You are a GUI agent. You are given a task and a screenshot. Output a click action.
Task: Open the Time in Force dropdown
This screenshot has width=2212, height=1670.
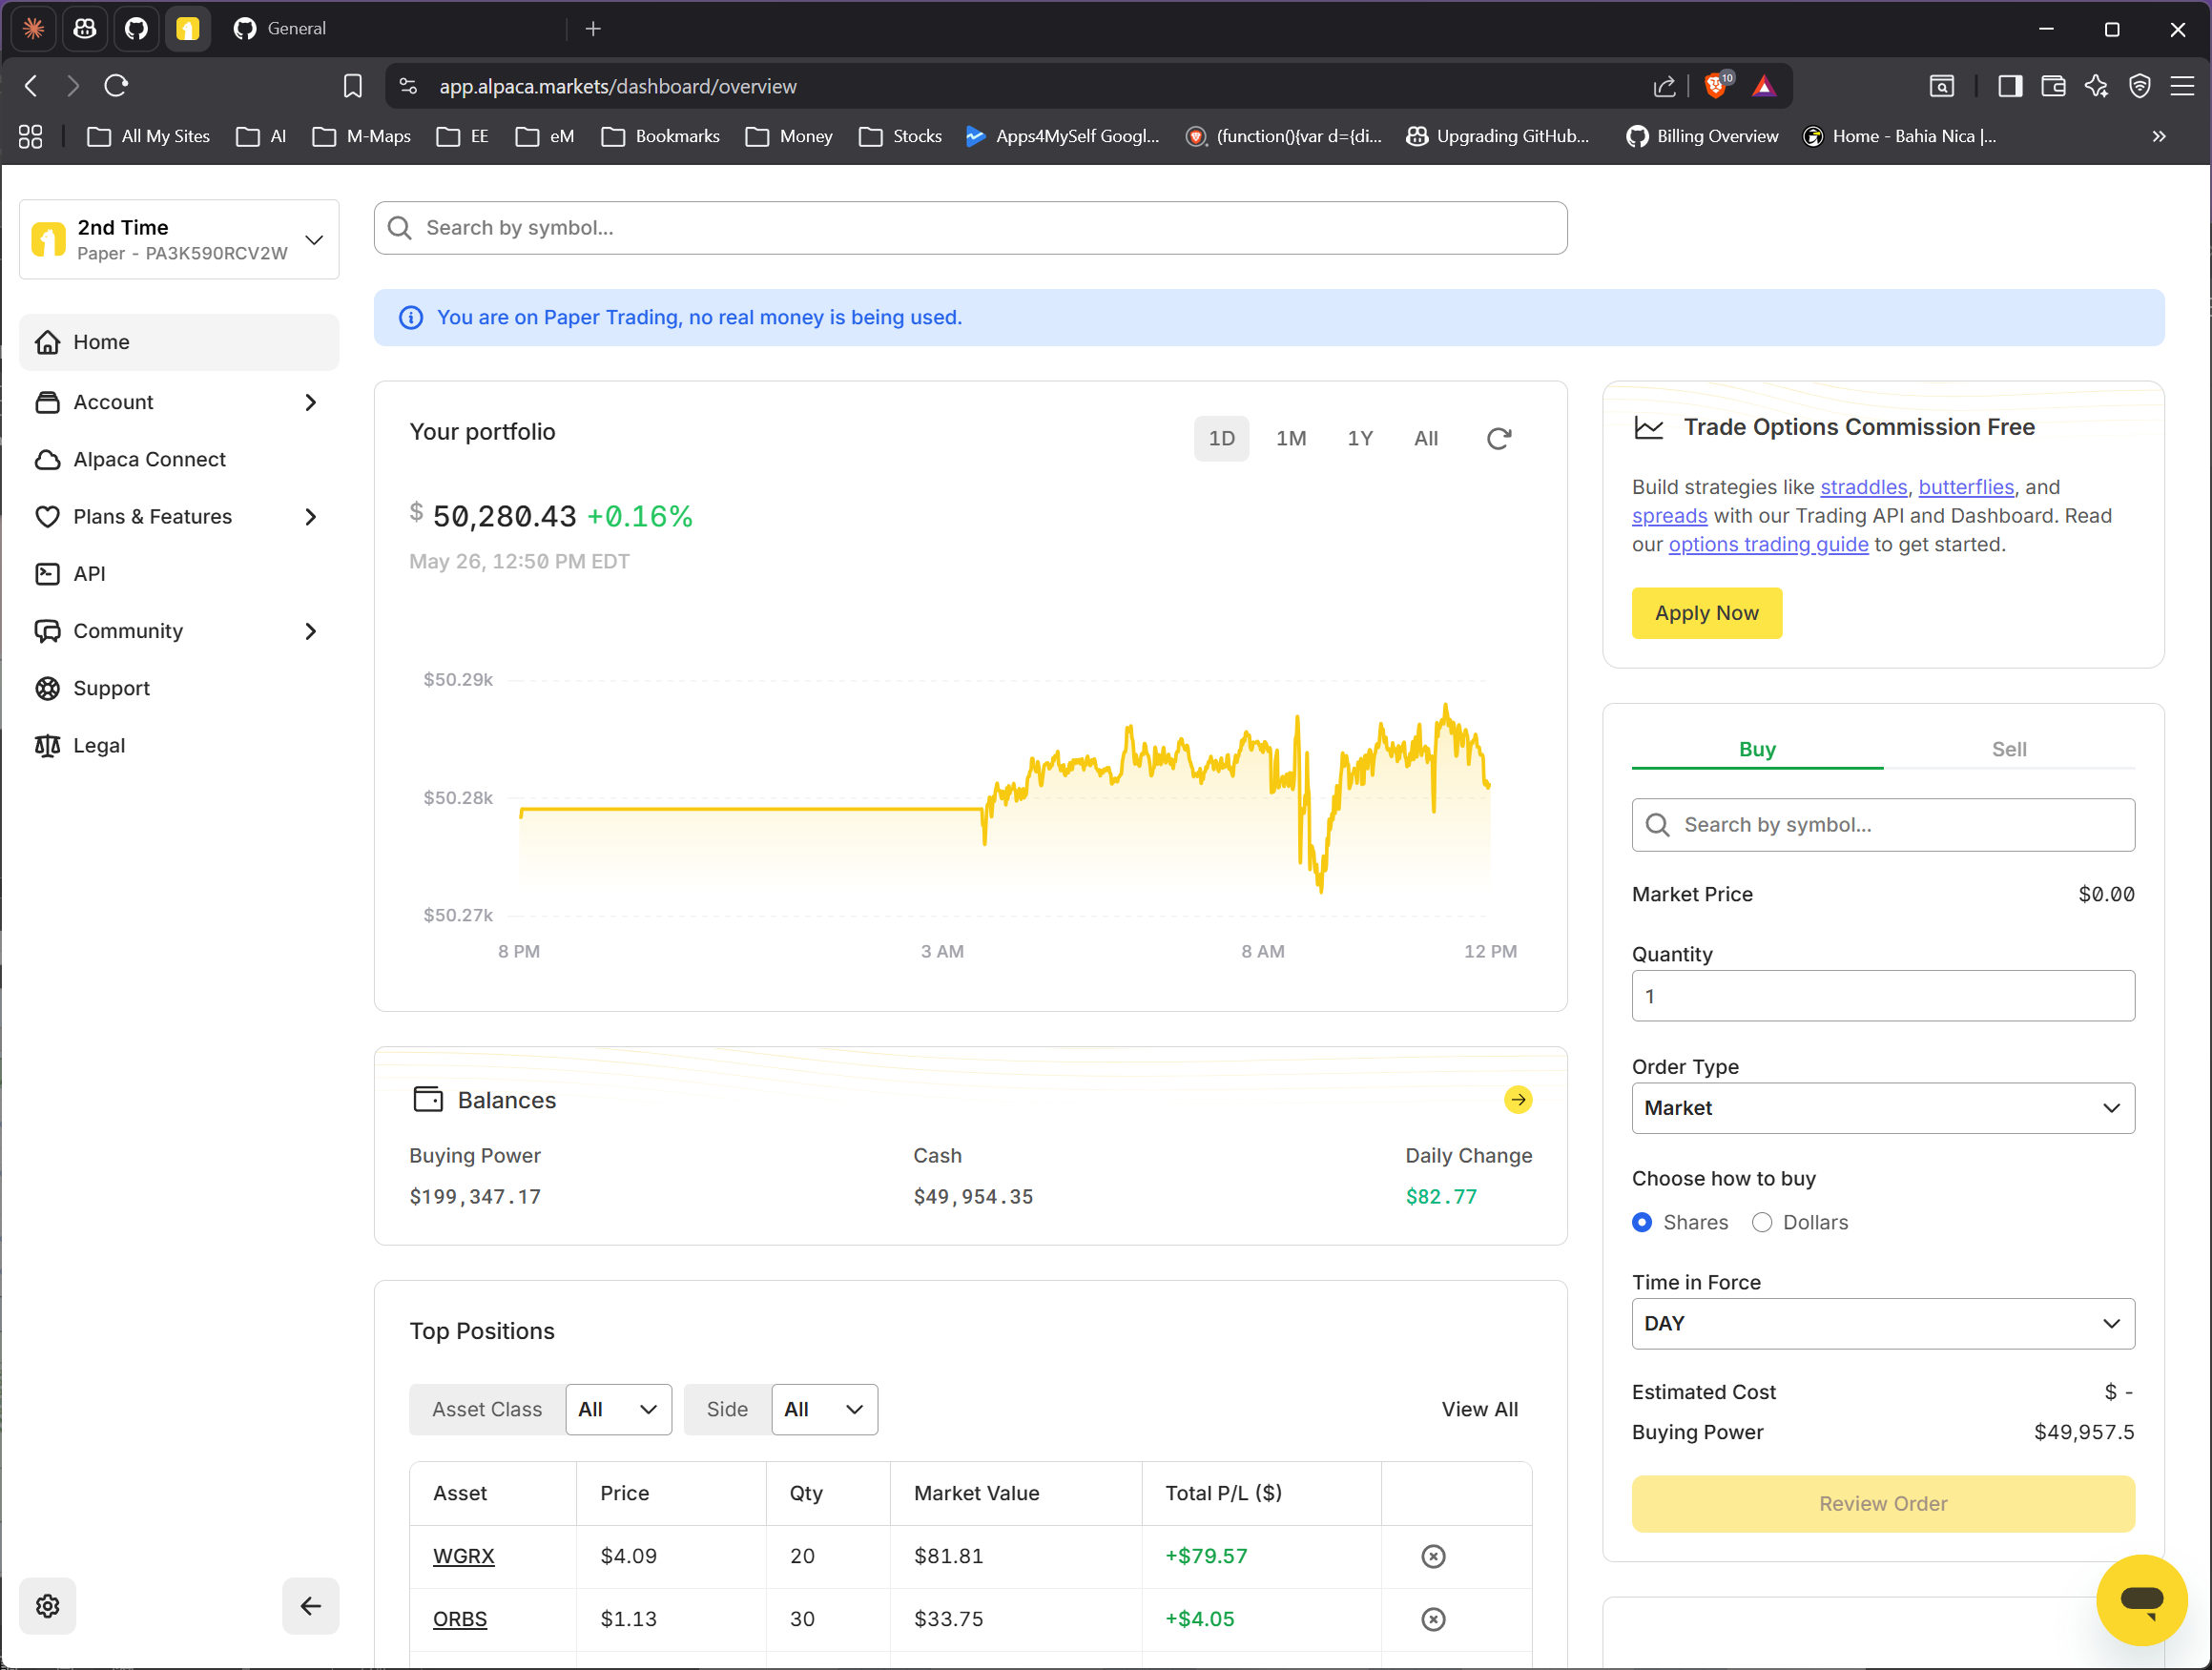pyautogui.click(x=1882, y=1322)
